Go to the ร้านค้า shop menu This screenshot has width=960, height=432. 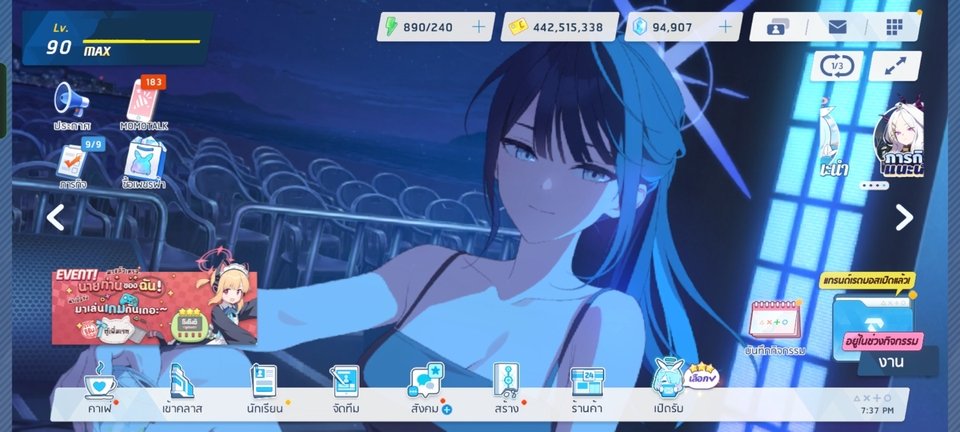(588, 388)
